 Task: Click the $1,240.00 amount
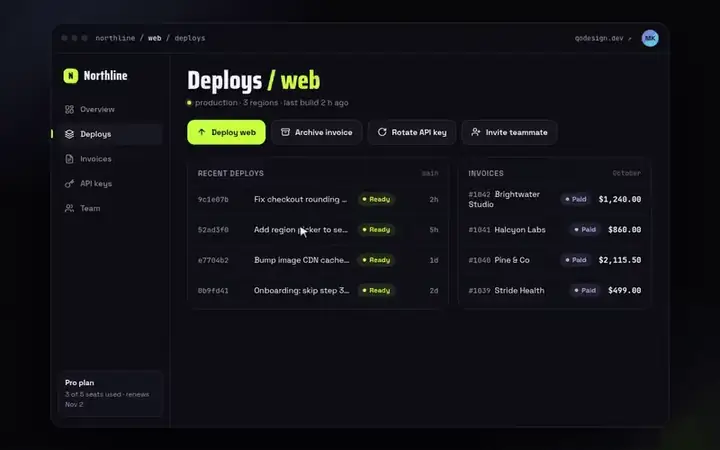click(x=620, y=199)
